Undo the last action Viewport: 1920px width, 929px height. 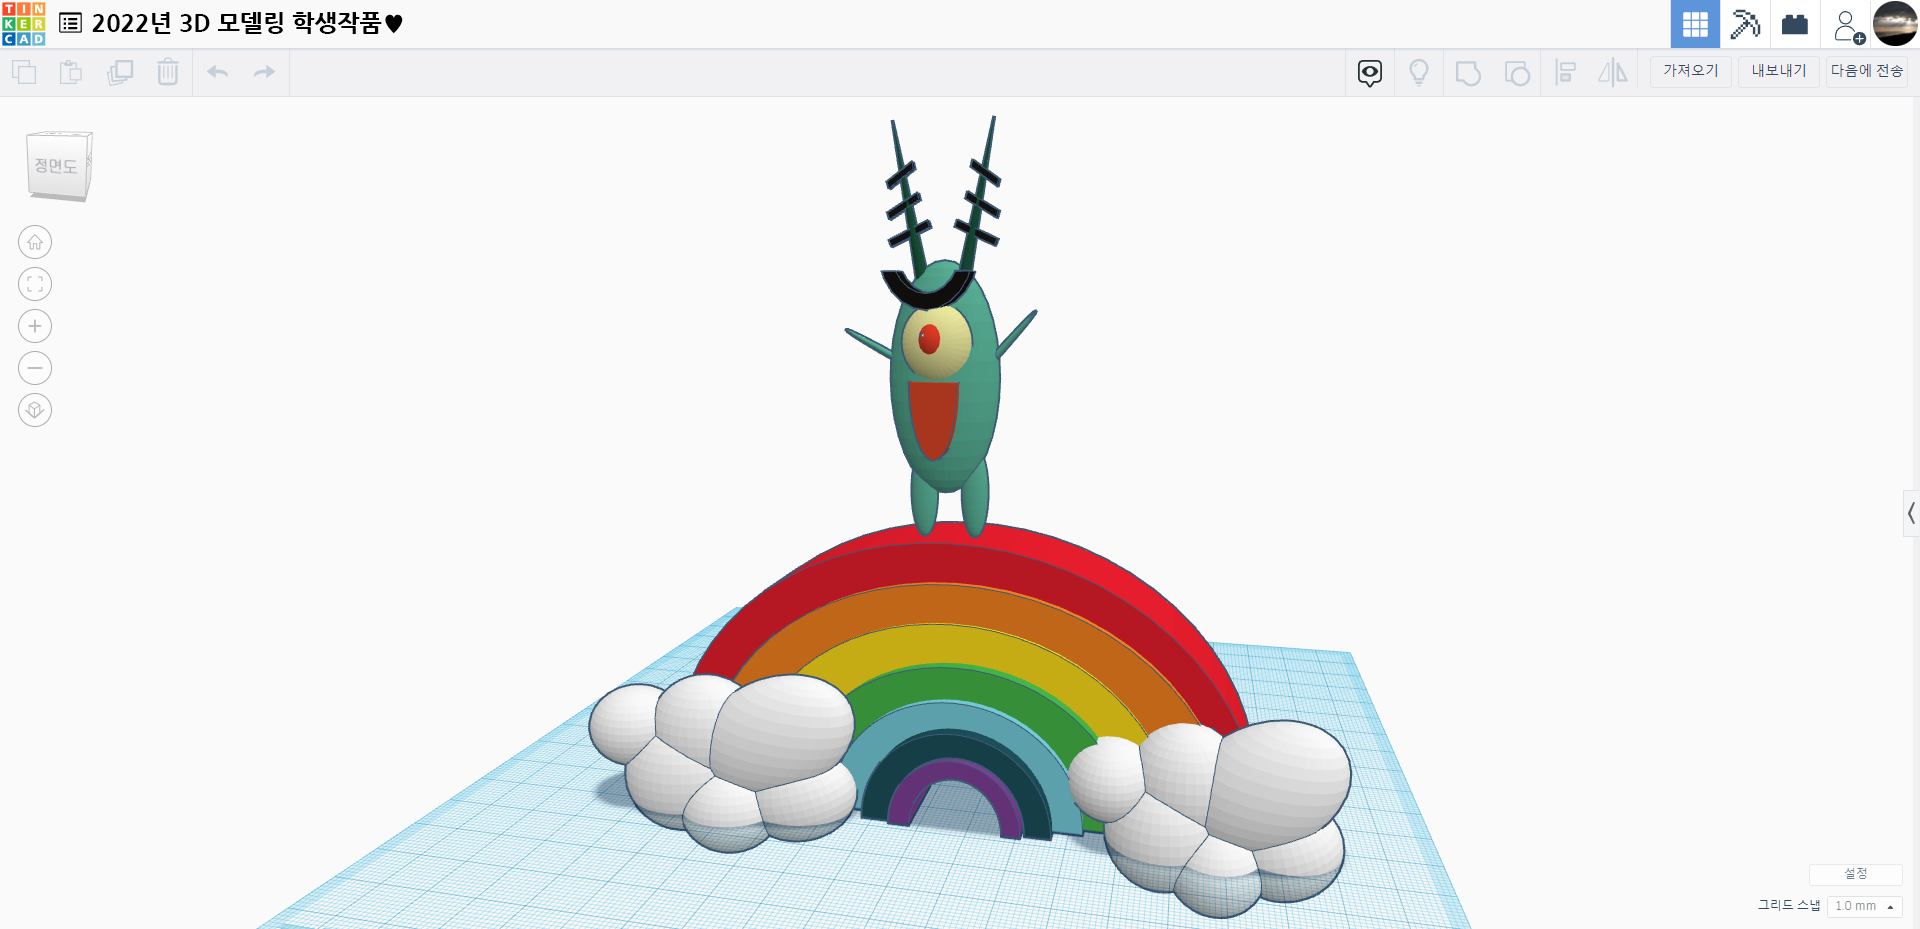(218, 72)
